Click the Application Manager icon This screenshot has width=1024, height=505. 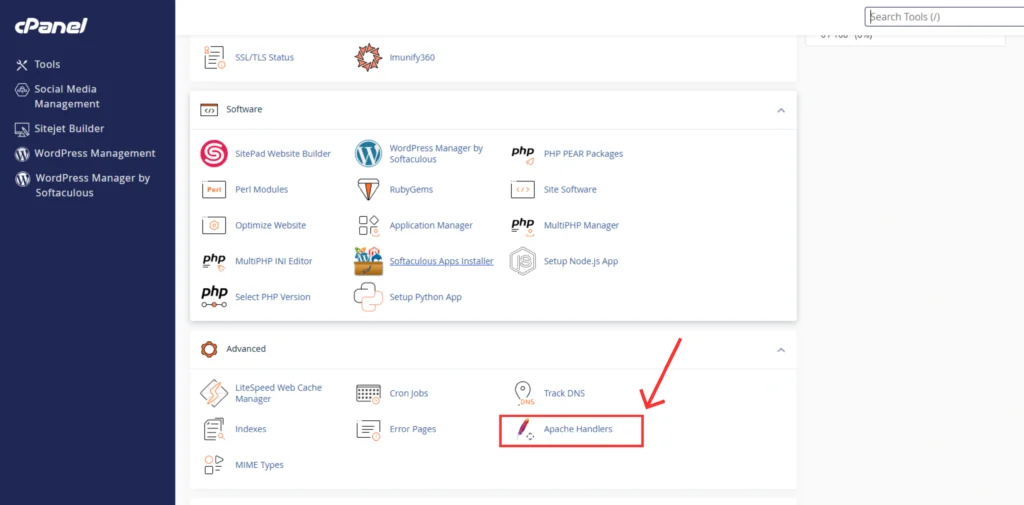pyautogui.click(x=369, y=225)
